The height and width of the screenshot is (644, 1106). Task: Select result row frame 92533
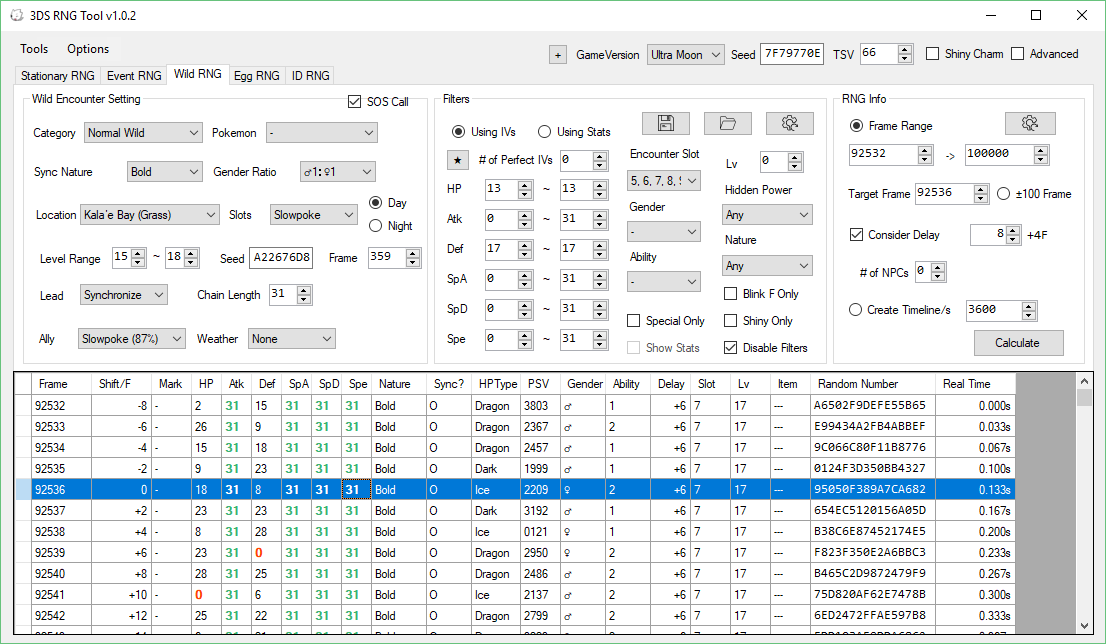point(515,427)
